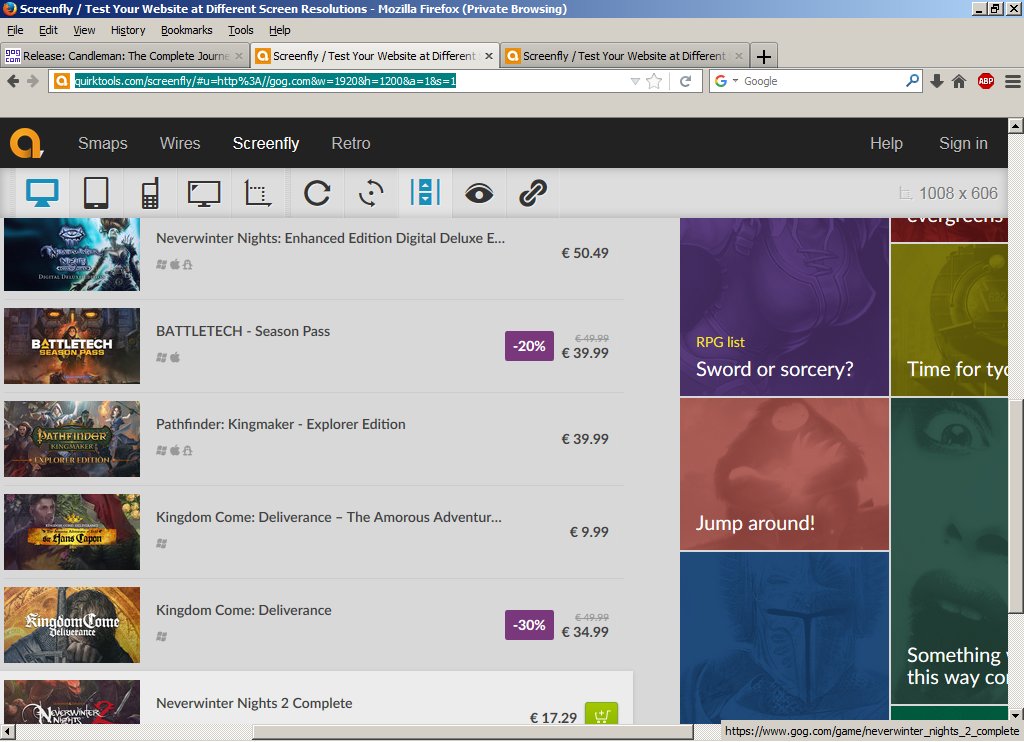The width and height of the screenshot is (1024, 742).
Task: Open Smaps in the top navigation
Action: pos(103,143)
